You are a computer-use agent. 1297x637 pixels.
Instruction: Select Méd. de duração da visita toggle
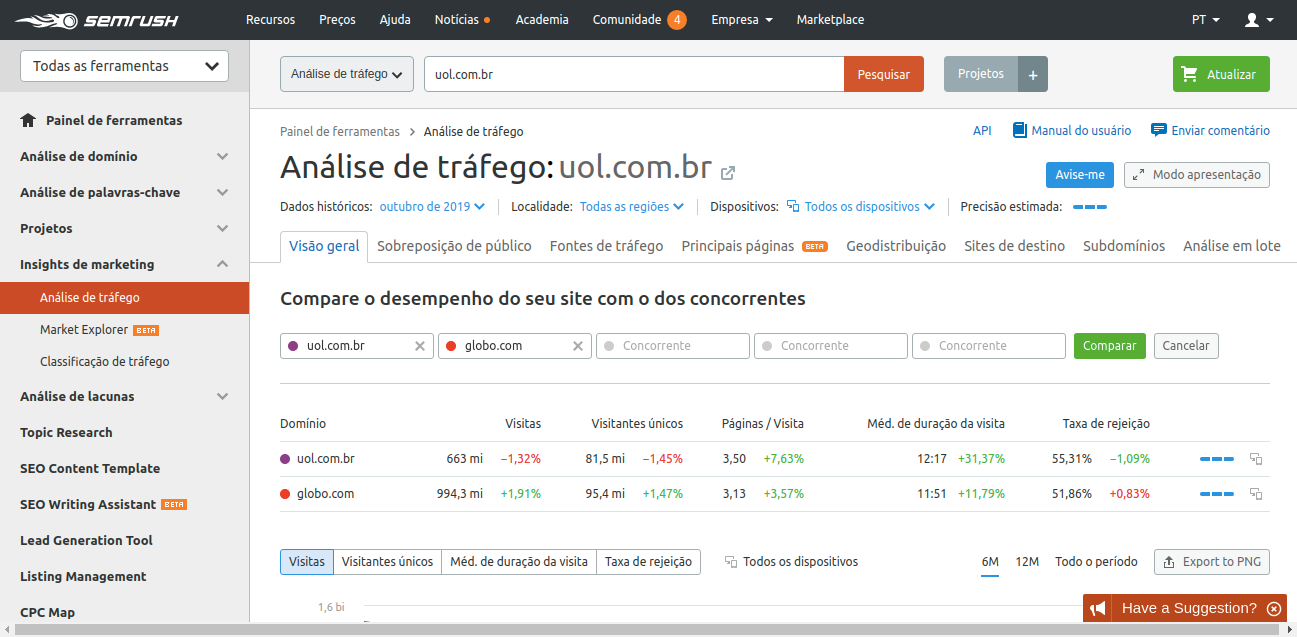pyautogui.click(x=519, y=562)
